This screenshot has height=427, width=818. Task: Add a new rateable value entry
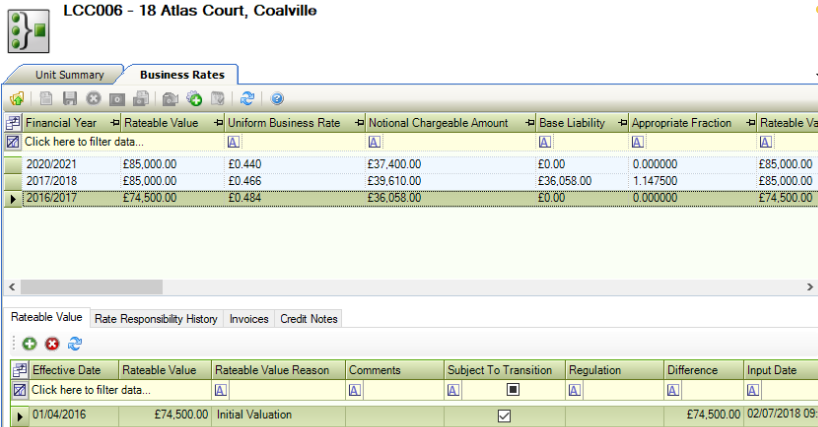point(30,344)
